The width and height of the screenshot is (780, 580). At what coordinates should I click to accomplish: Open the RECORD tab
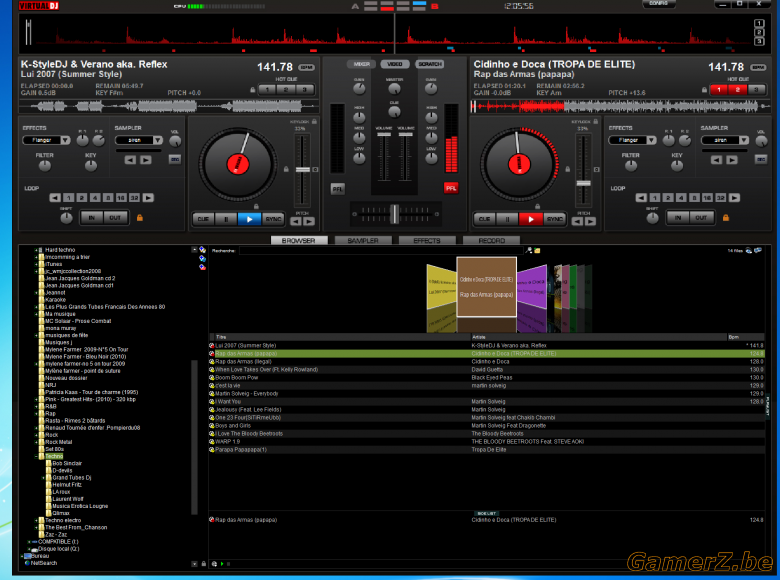(x=491, y=240)
